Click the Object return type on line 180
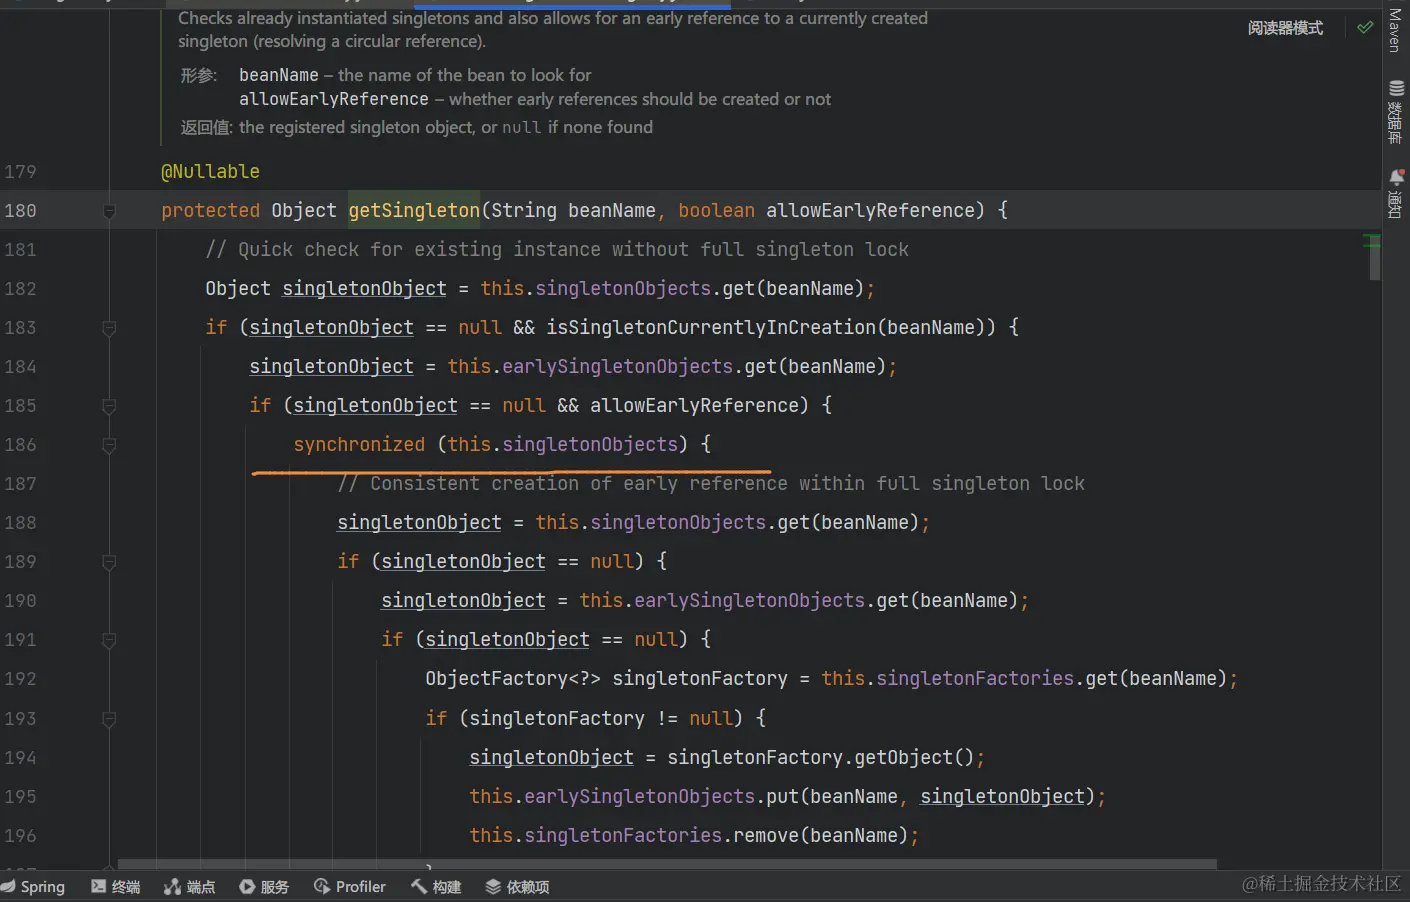 [x=304, y=211]
